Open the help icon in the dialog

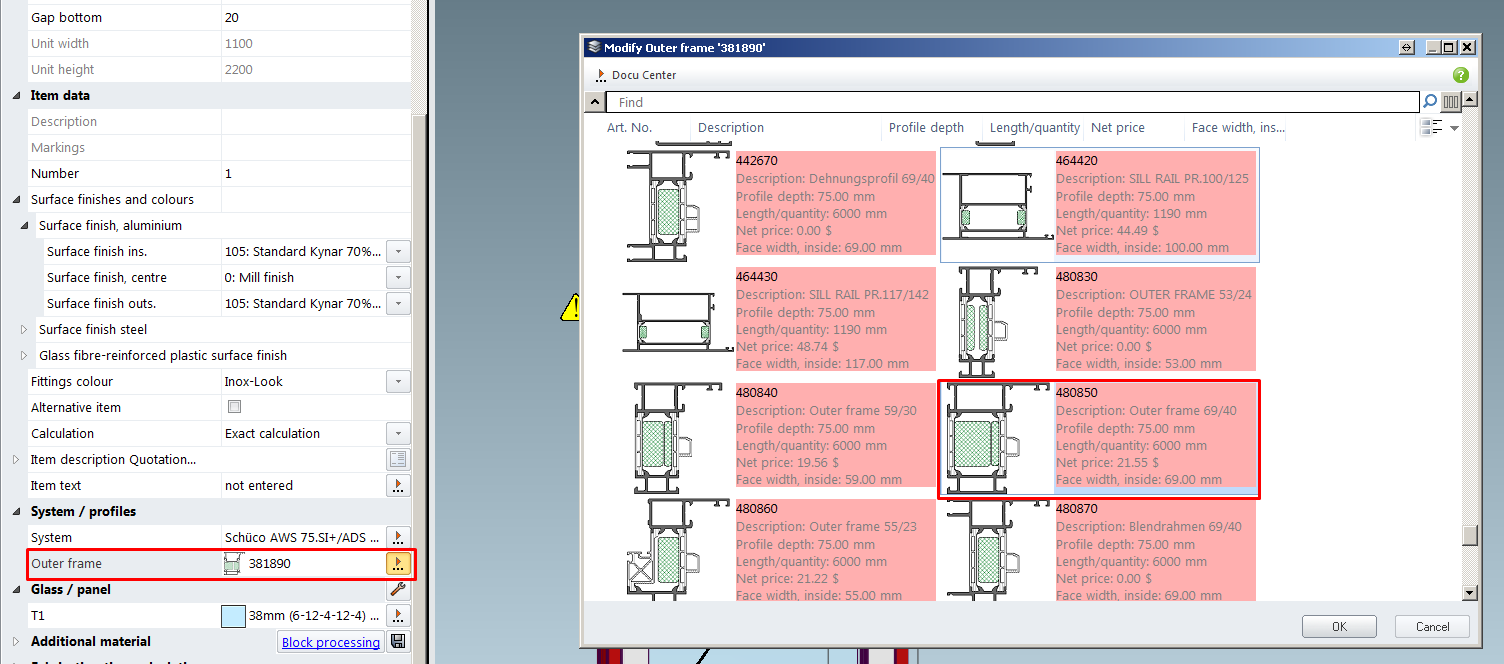tap(1460, 75)
